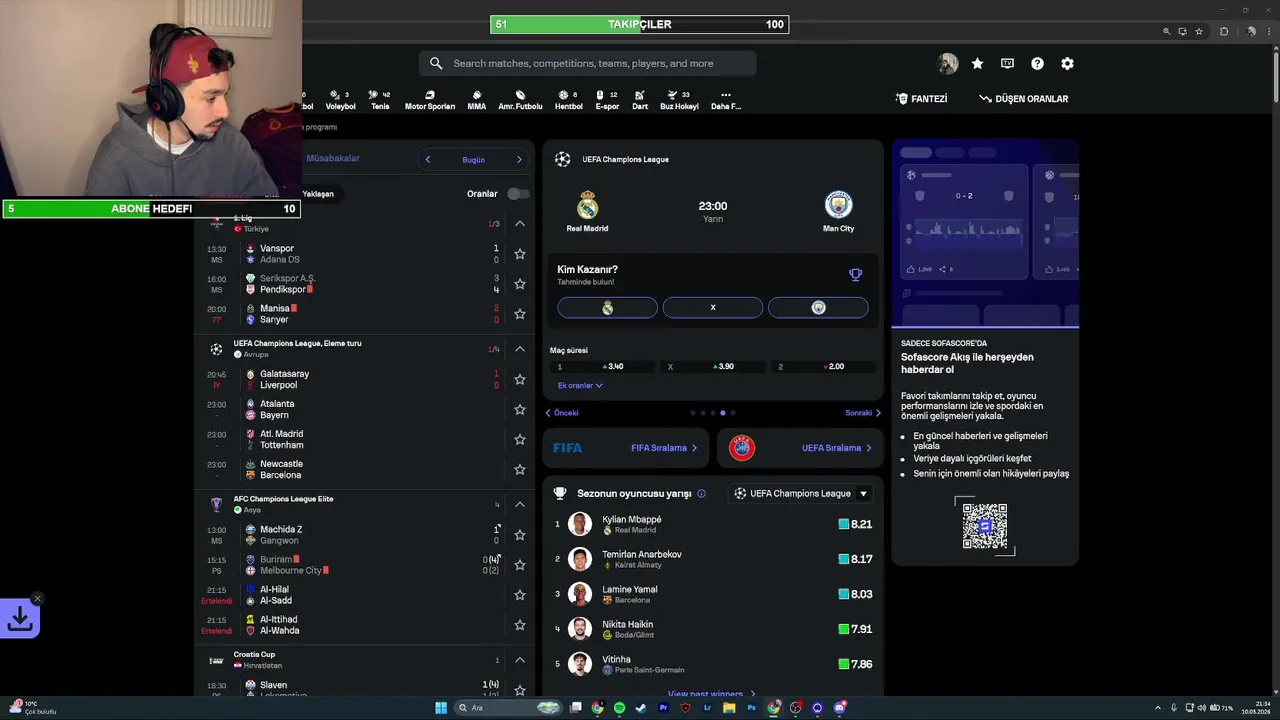Favorite the Manisa vs Sarıyer match
The width and height of the screenshot is (1280, 720).
pos(520,314)
